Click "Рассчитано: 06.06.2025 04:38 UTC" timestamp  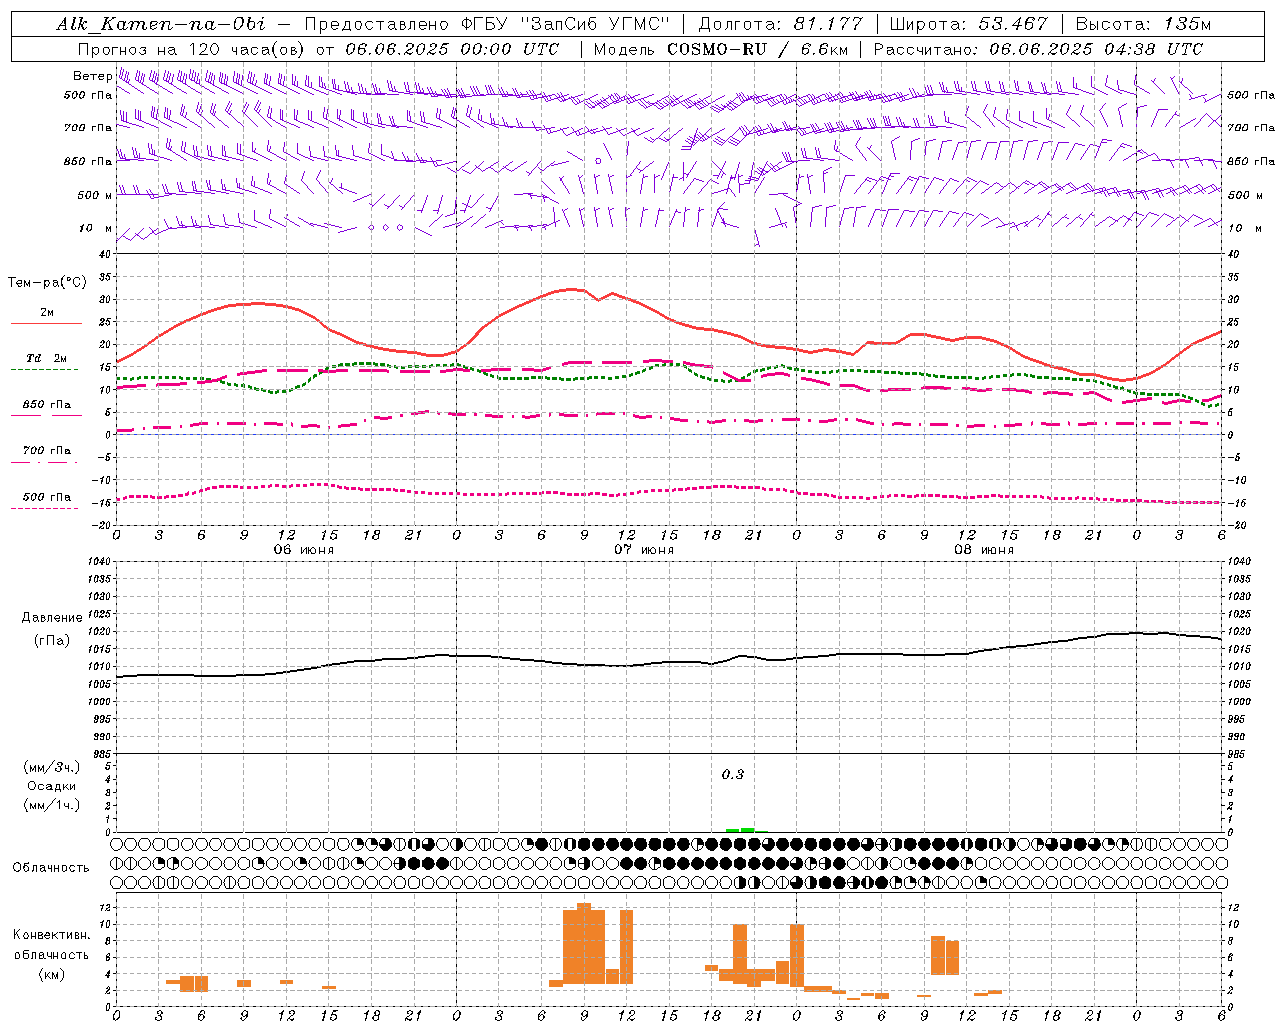point(1038,49)
